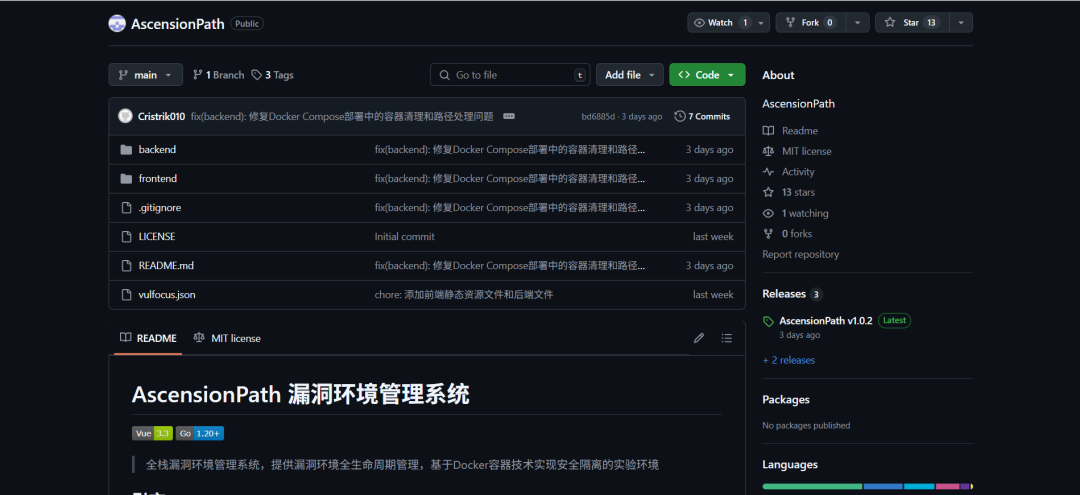The height and width of the screenshot is (495, 1080).
Task: Expand the commit message ellipsis icon
Action: click(509, 116)
